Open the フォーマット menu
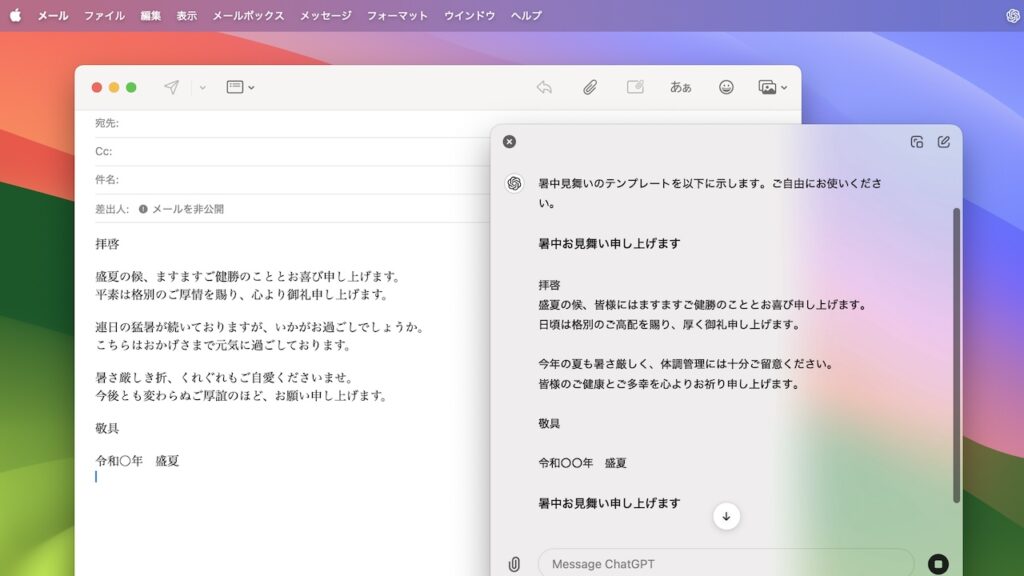Image resolution: width=1024 pixels, height=576 pixels. 399,15
